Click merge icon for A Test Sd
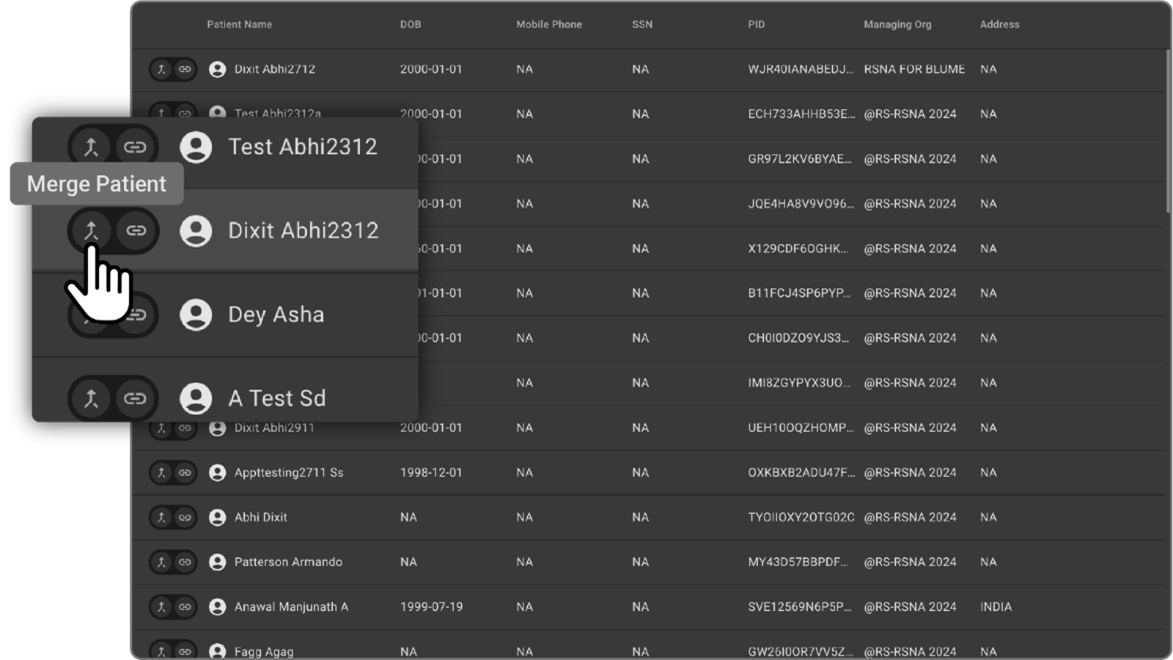The height and width of the screenshot is (660, 1173). click(92, 399)
